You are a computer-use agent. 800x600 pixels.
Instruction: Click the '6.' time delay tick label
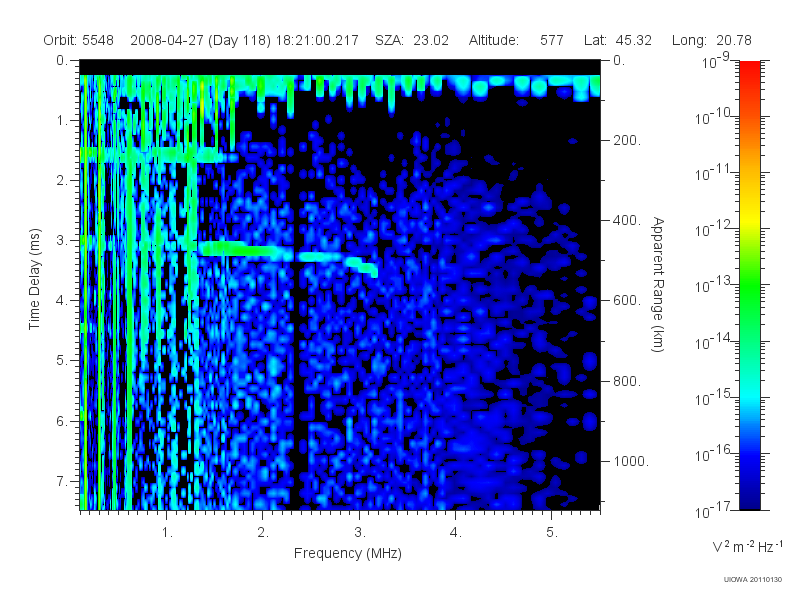tap(62, 421)
